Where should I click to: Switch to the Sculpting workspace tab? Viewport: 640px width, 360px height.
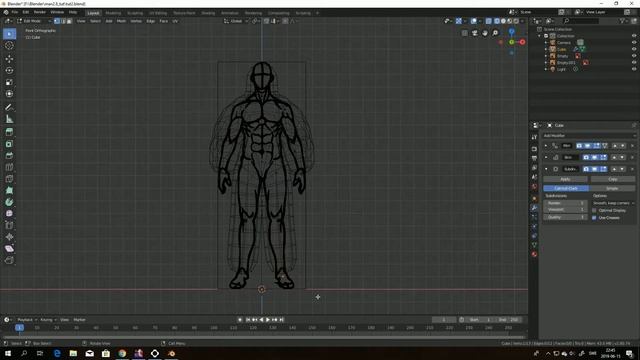click(135, 13)
